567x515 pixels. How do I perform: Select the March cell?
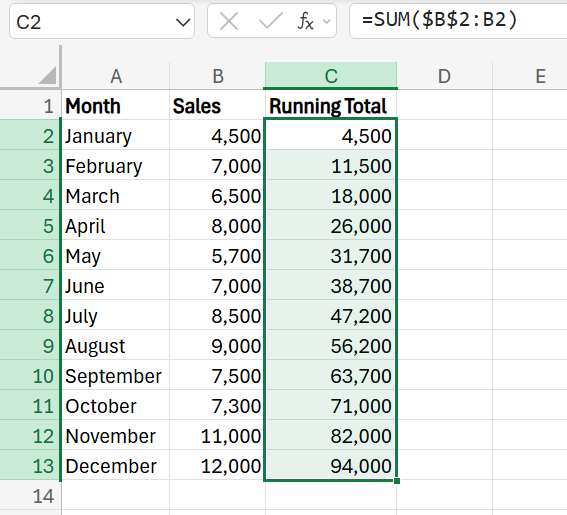116,196
